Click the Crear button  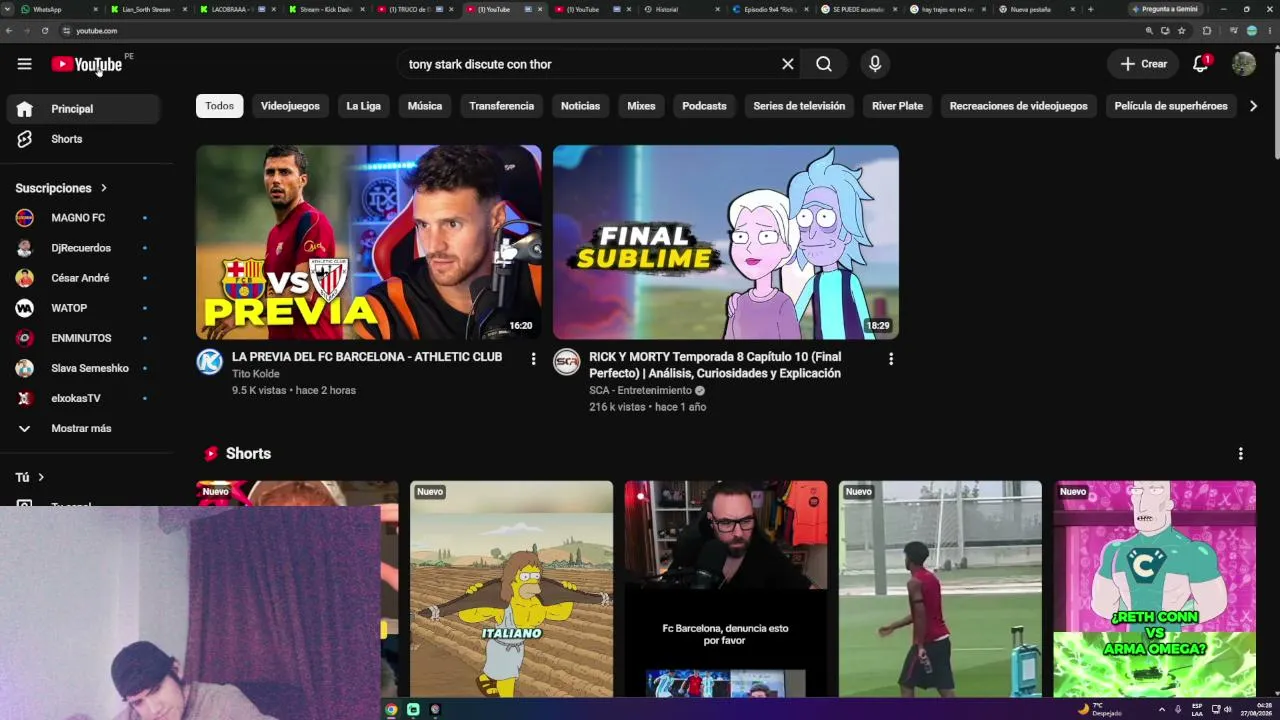(1143, 64)
